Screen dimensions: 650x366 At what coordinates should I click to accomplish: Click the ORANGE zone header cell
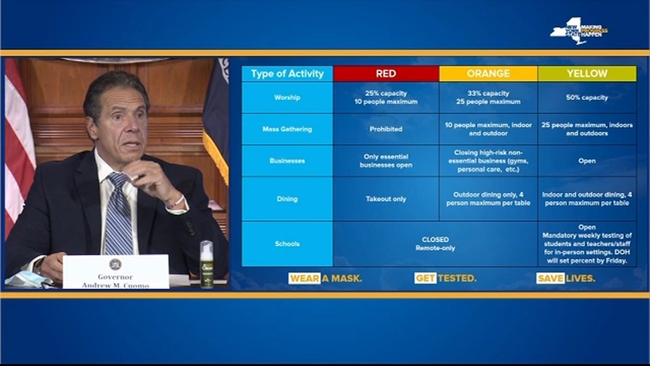pyautogui.click(x=488, y=74)
